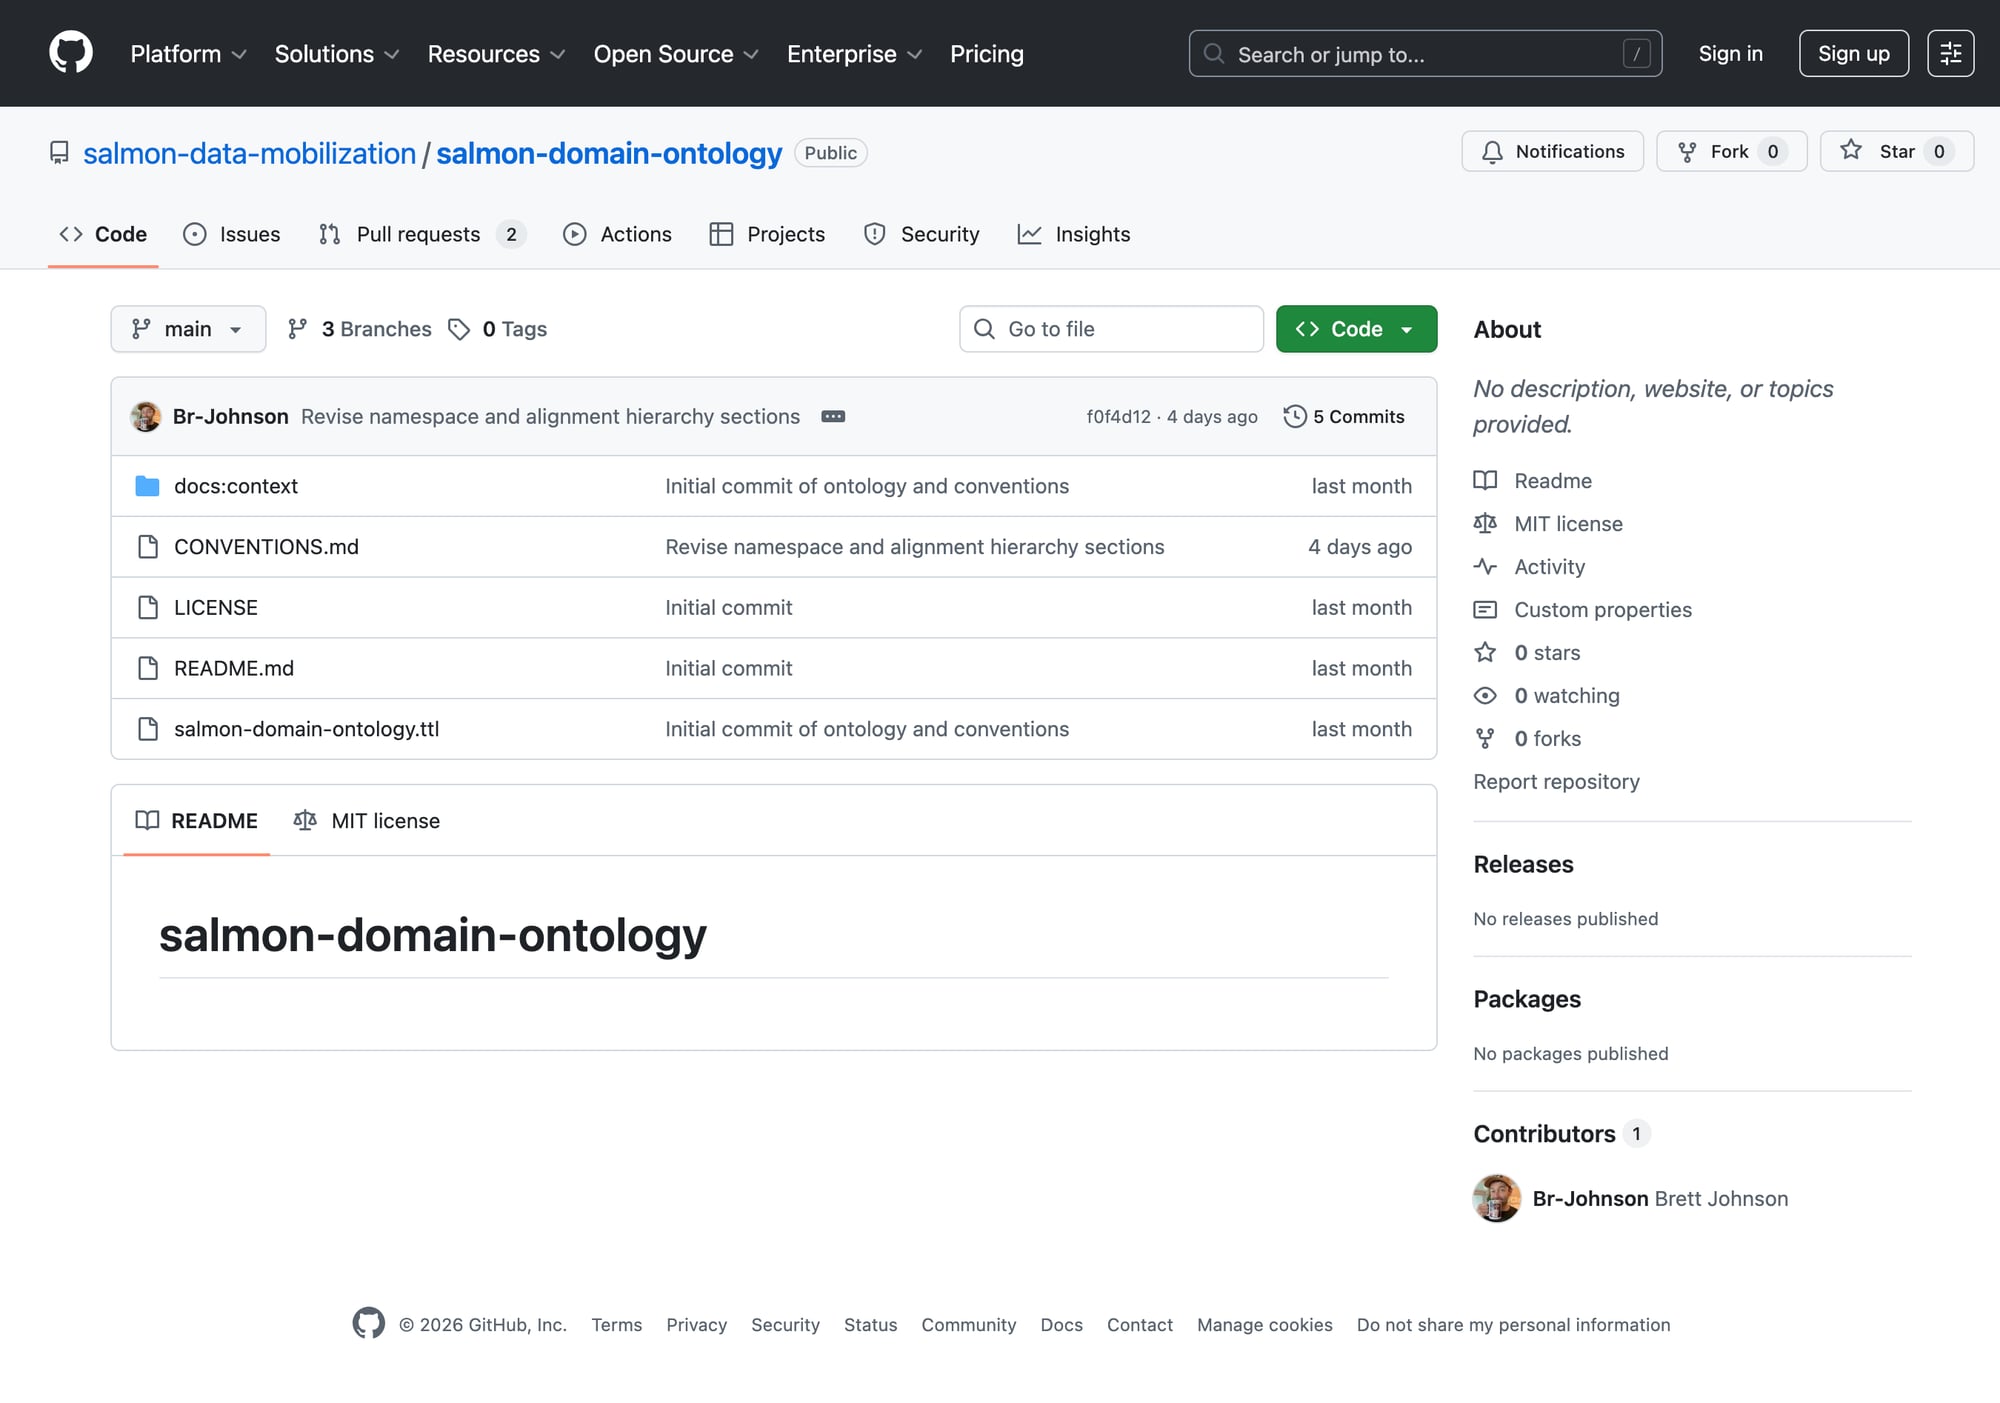This screenshot has height=1403, width=2000.
Task: Open the main branch selector dropdown
Action: pyautogui.click(x=188, y=328)
